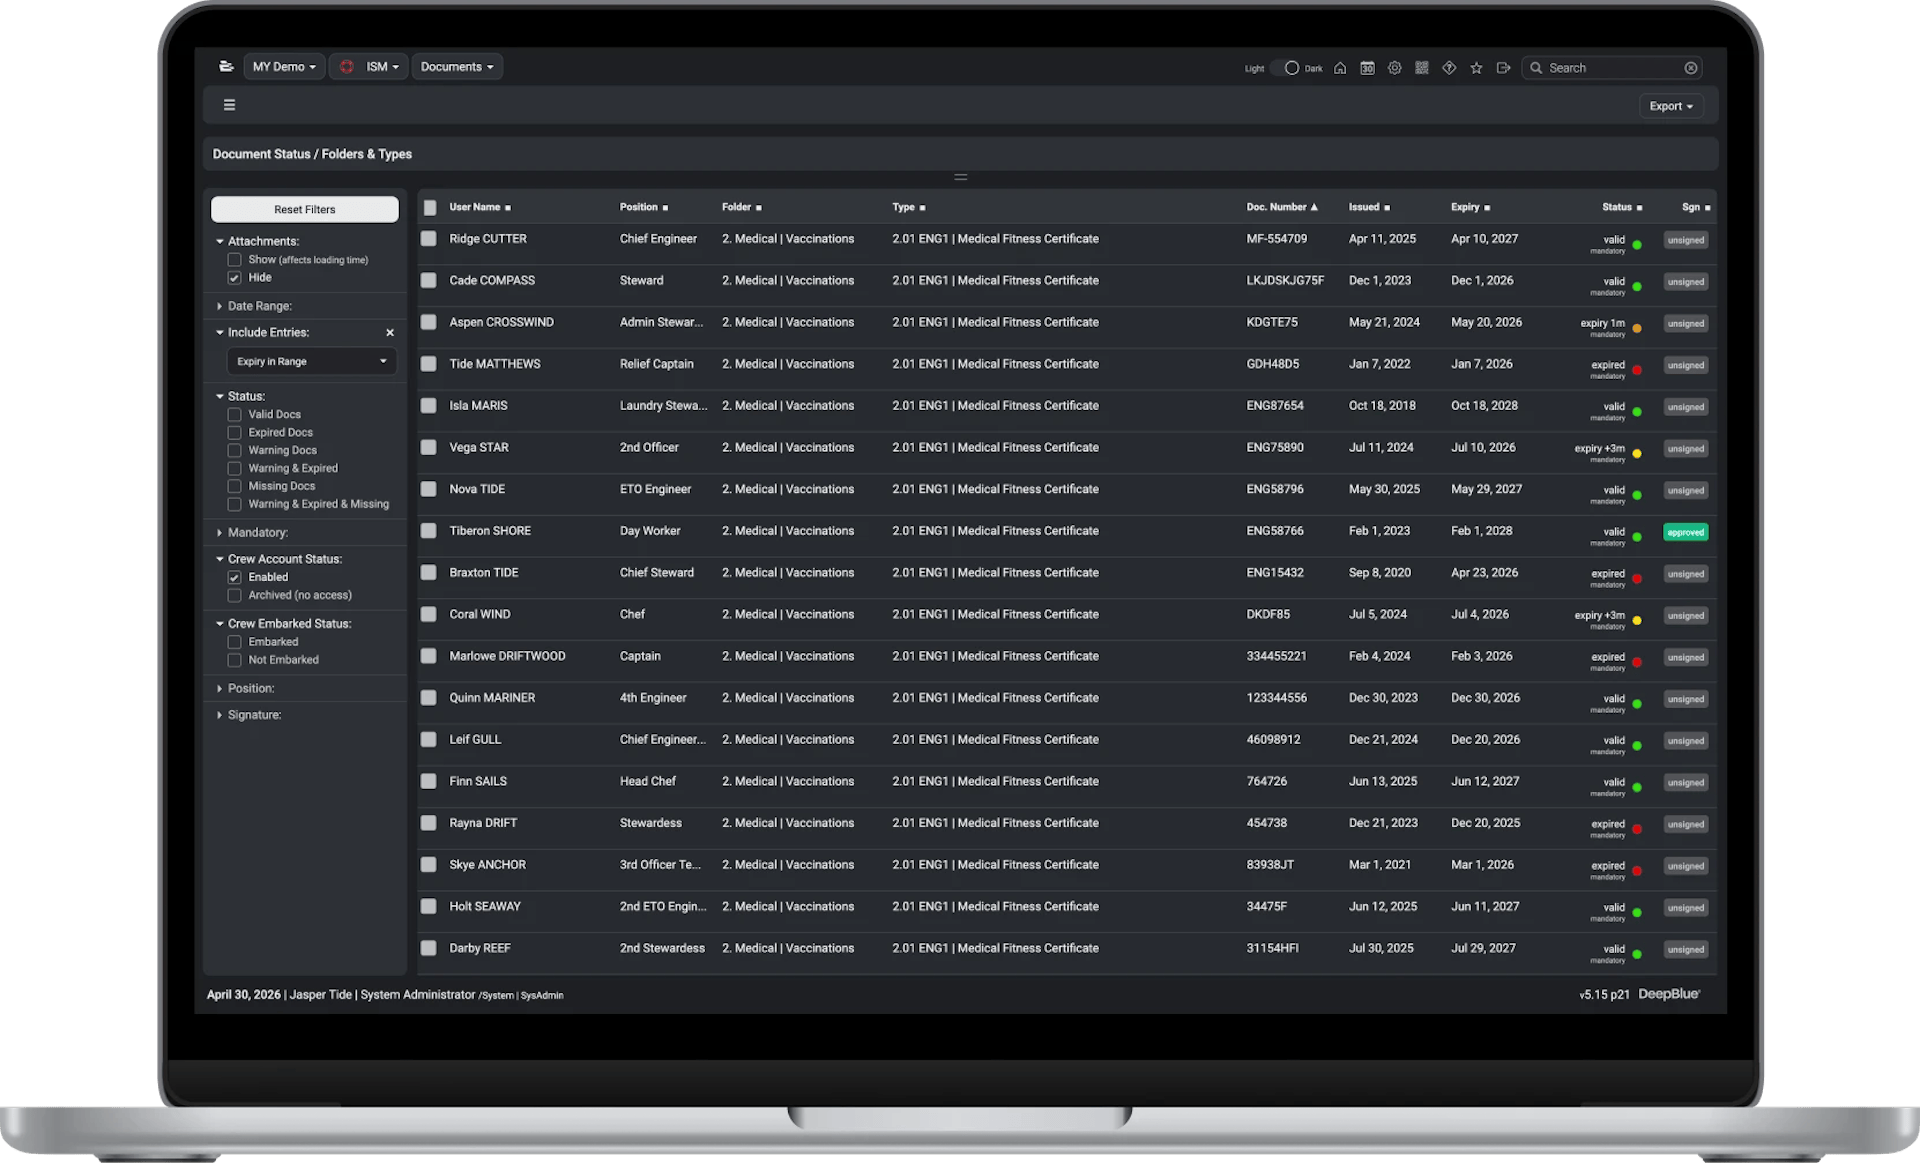
Task: Click the ship logo icon beside MY Demo
Action: 226,67
